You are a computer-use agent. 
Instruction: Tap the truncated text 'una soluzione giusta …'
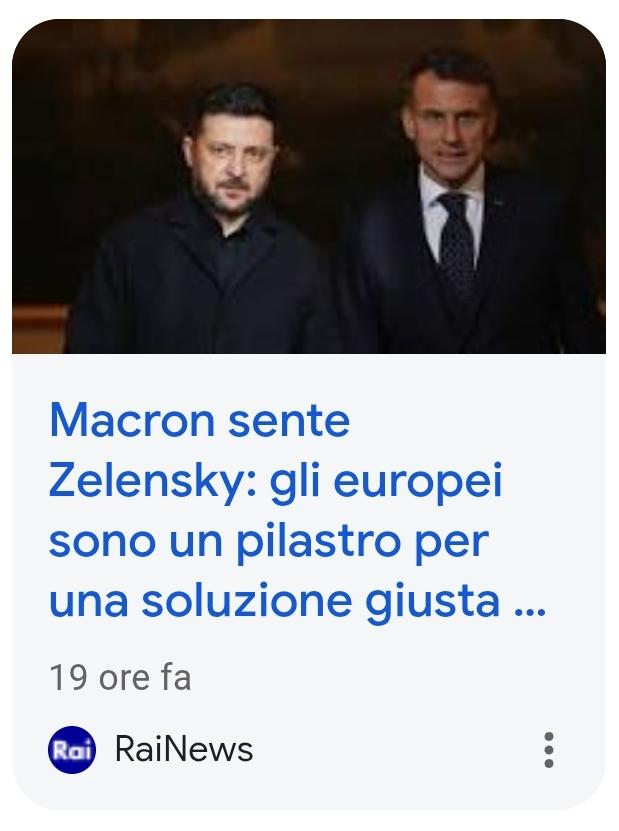click(297, 601)
